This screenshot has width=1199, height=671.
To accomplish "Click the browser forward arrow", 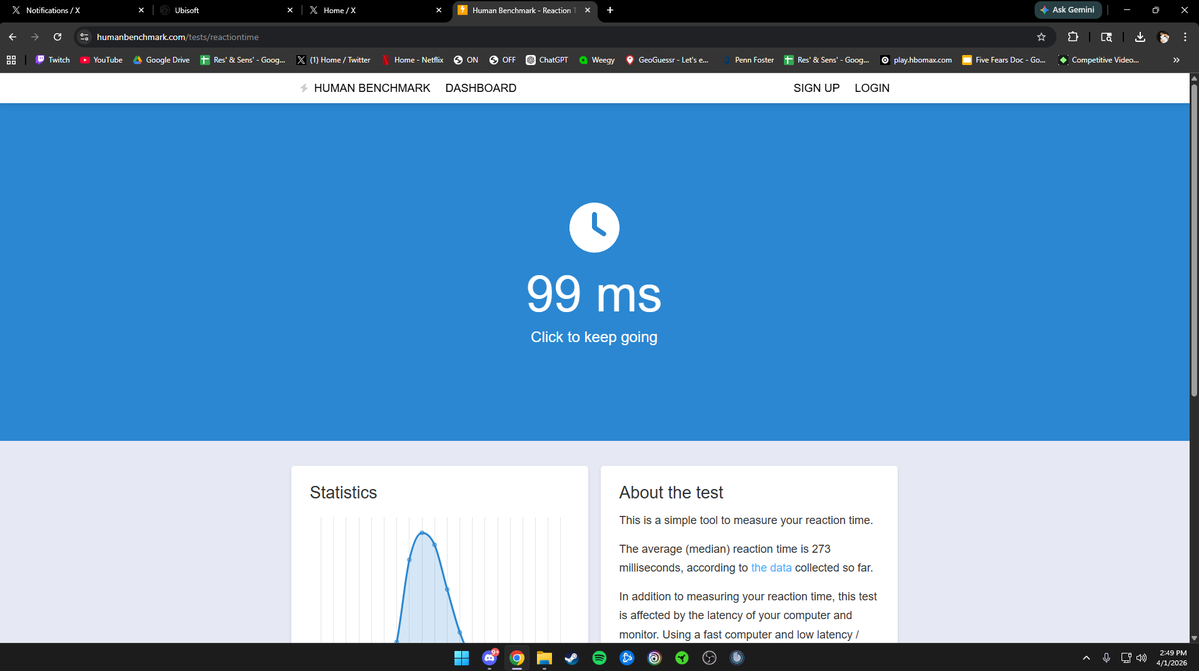I will tap(35, 37).
